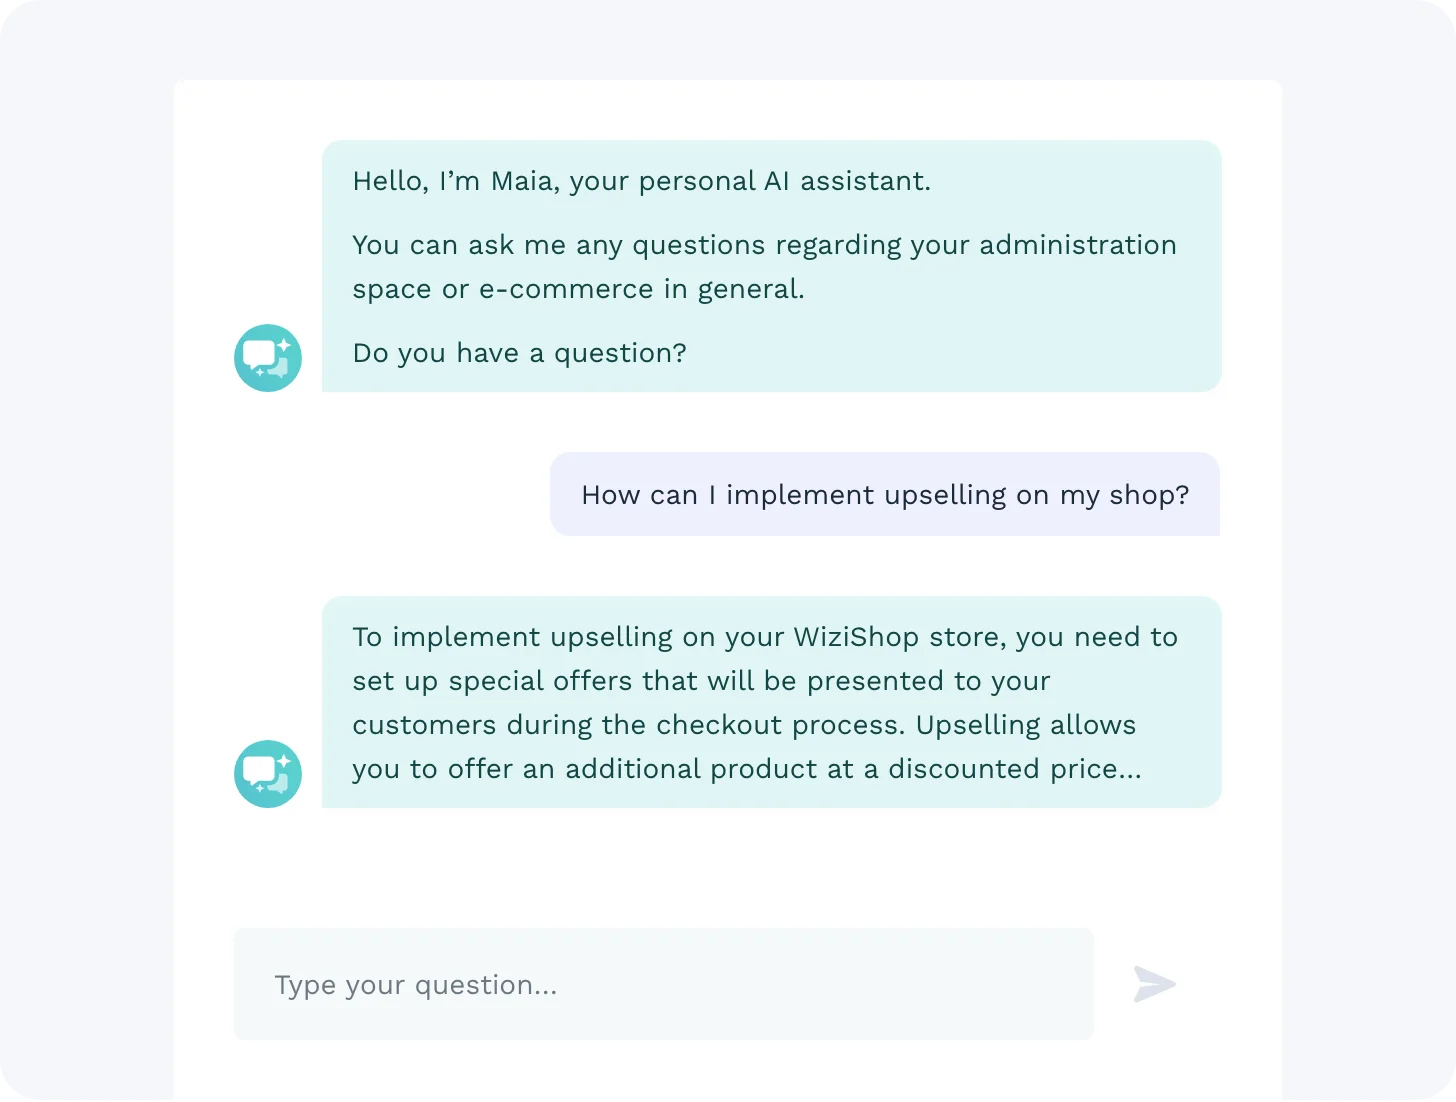Screen dimensions: 1456x1102
Task: Click Maia's avatar beside the greeting message
Action: [268, 358]
